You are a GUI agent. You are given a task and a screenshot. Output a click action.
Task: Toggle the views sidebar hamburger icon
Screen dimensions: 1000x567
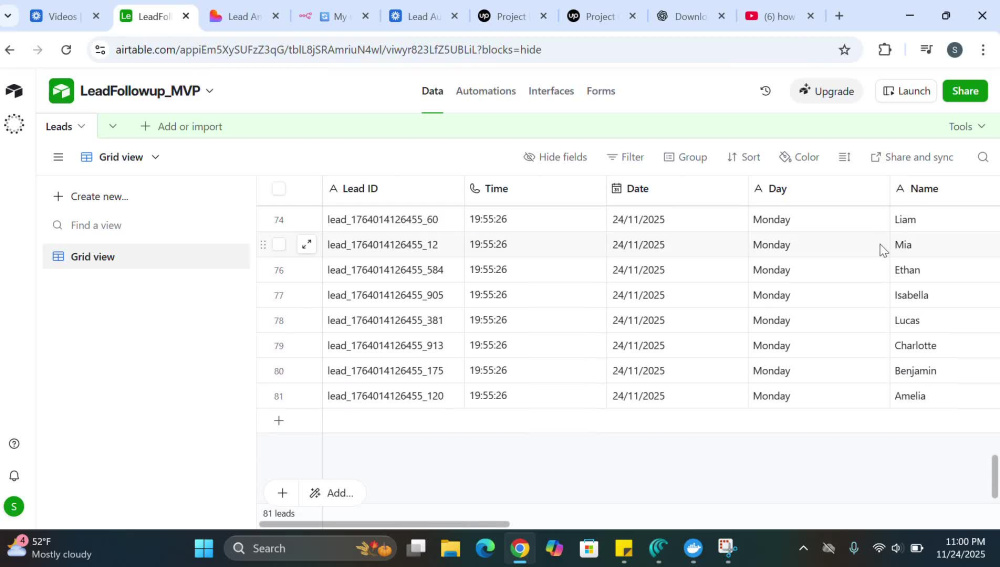tap(58, 157)
